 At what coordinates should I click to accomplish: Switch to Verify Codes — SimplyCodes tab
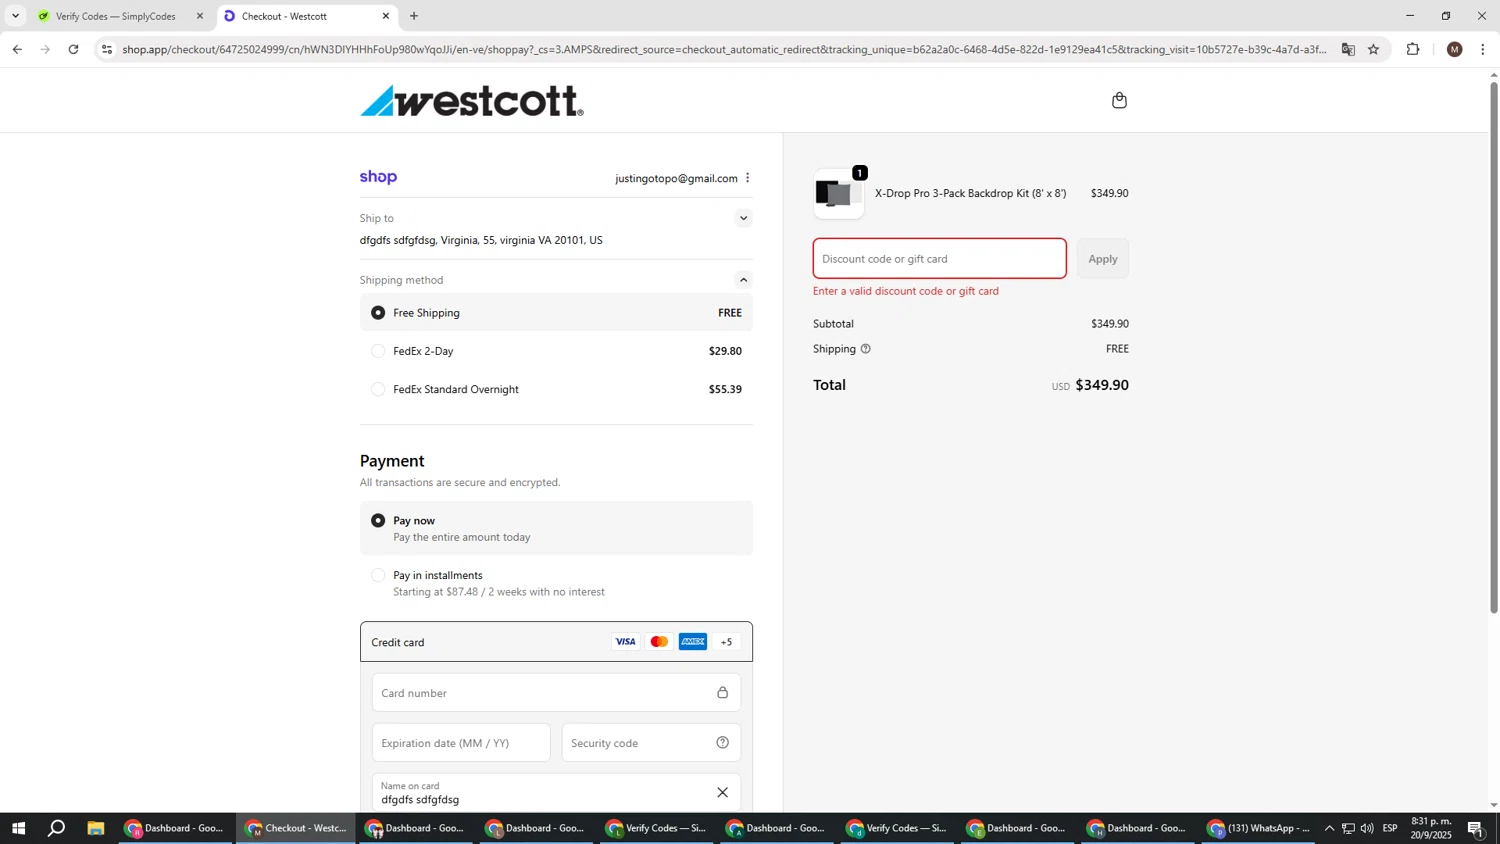[x=118, y=16]
